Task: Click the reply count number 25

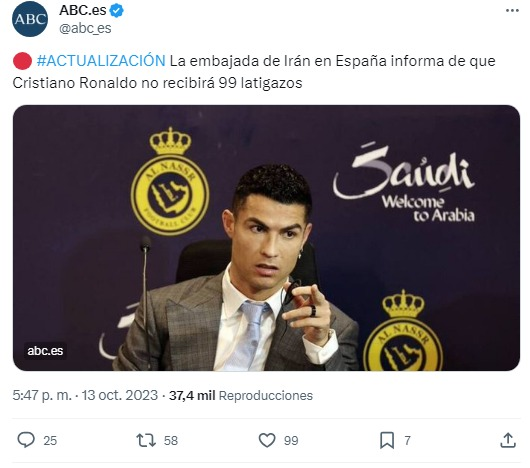Action: coord(50,441)
